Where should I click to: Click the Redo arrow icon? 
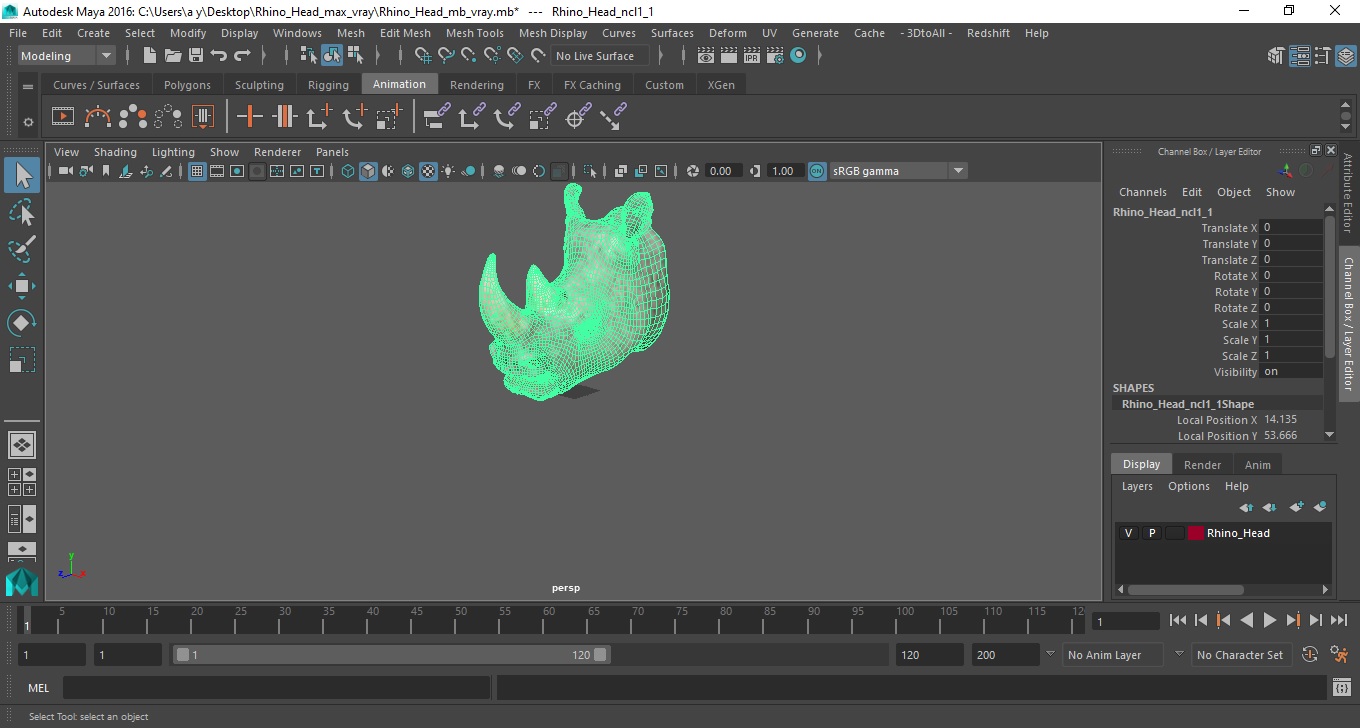(242, 56)
